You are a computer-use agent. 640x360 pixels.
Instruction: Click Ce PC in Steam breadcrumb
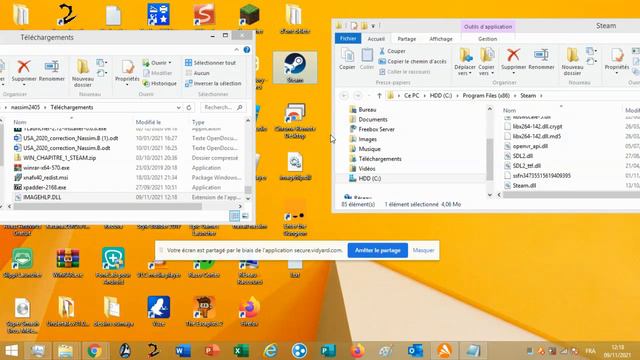(x=411, y=96)
